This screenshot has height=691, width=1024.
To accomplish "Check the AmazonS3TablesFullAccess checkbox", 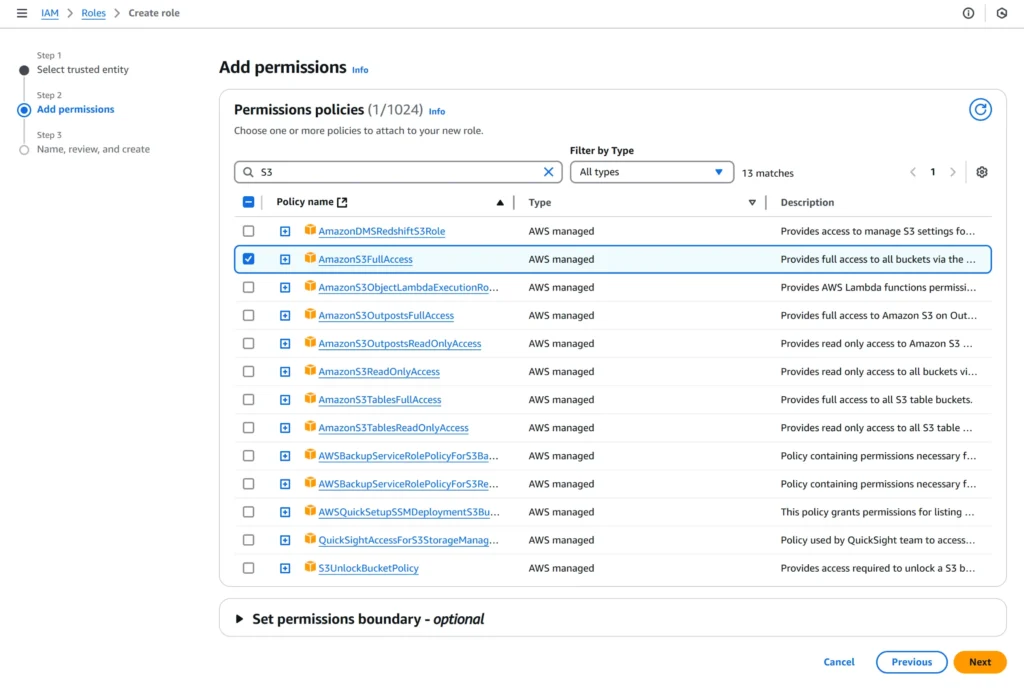I will coord(248,399).
